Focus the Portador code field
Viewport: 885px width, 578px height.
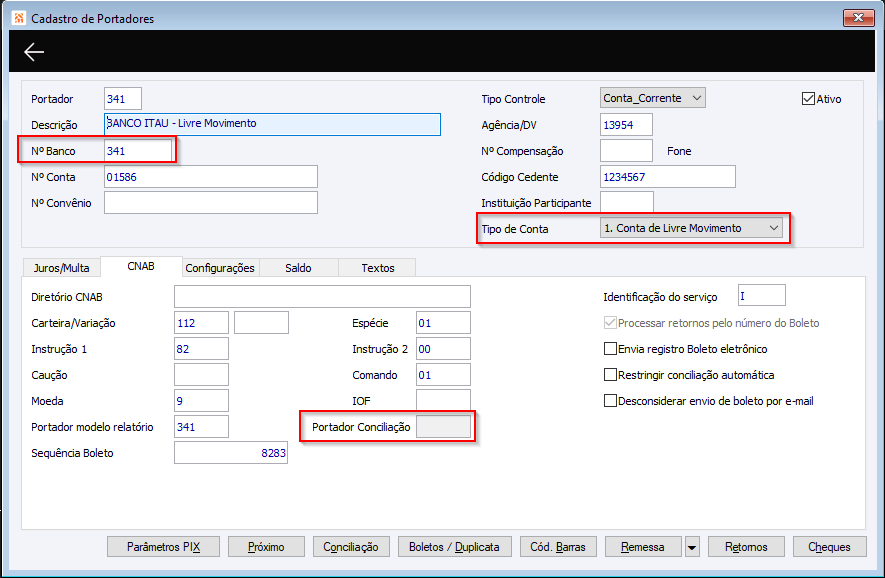[x=122, y=99]
